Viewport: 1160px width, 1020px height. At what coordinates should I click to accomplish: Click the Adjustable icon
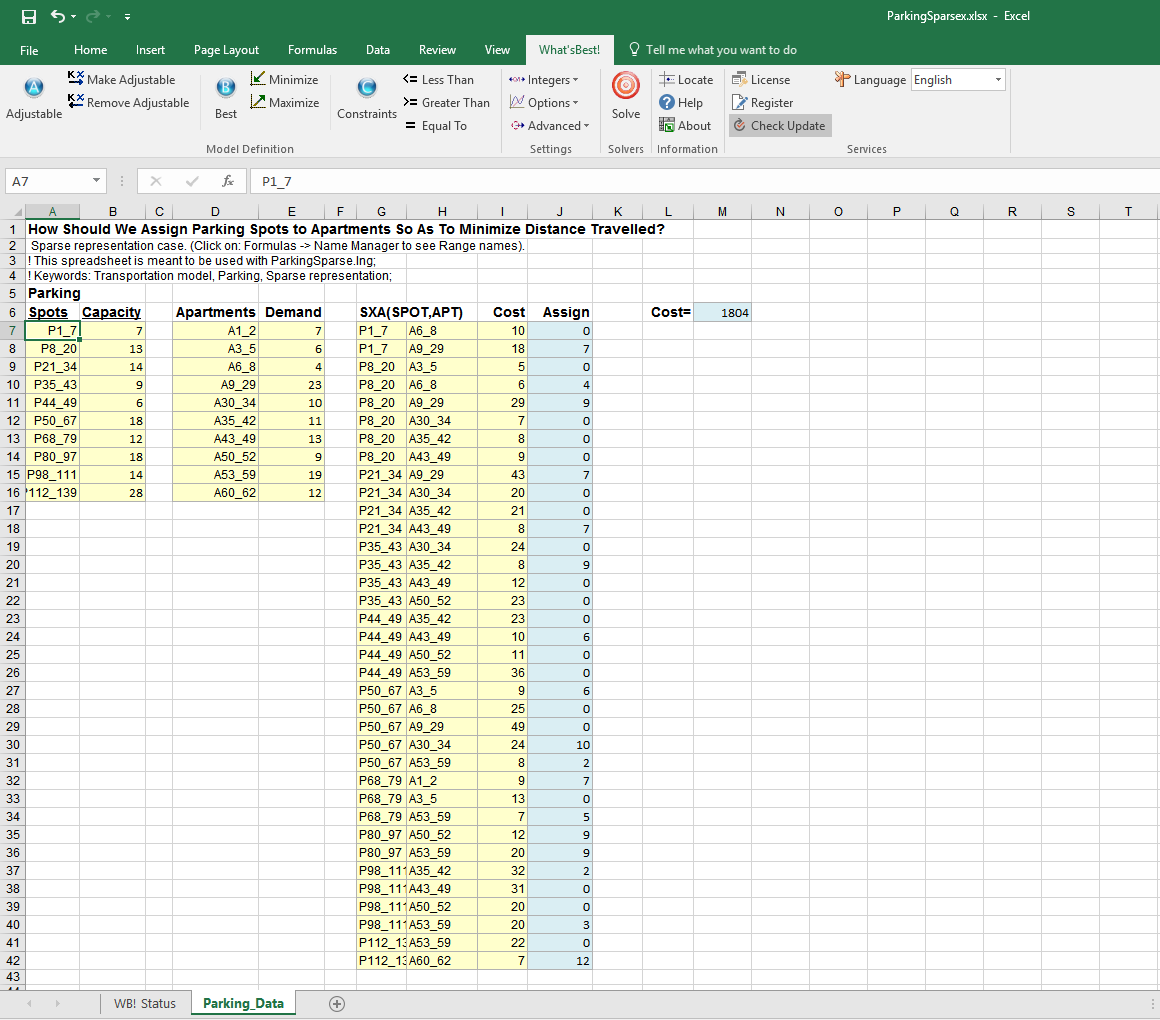pyautogui.click(x=33, y=88)
